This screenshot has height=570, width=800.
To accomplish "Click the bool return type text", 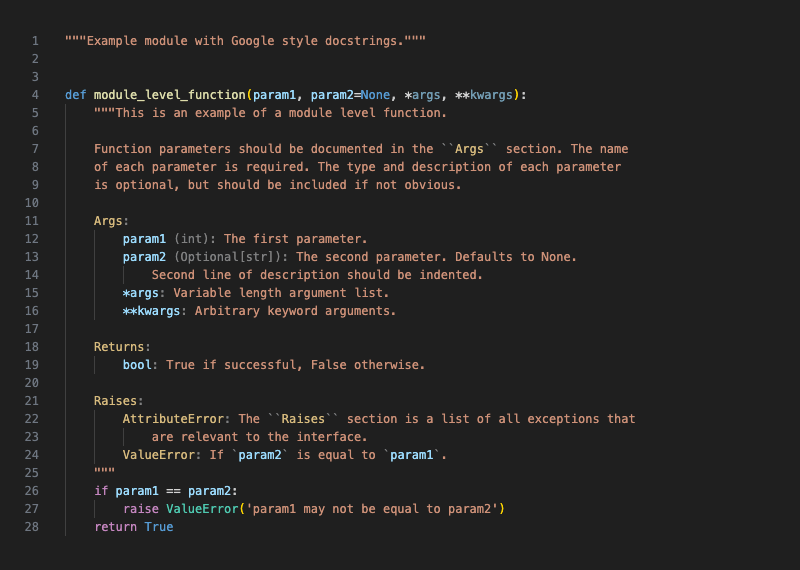I will click(x=137, y=365).
